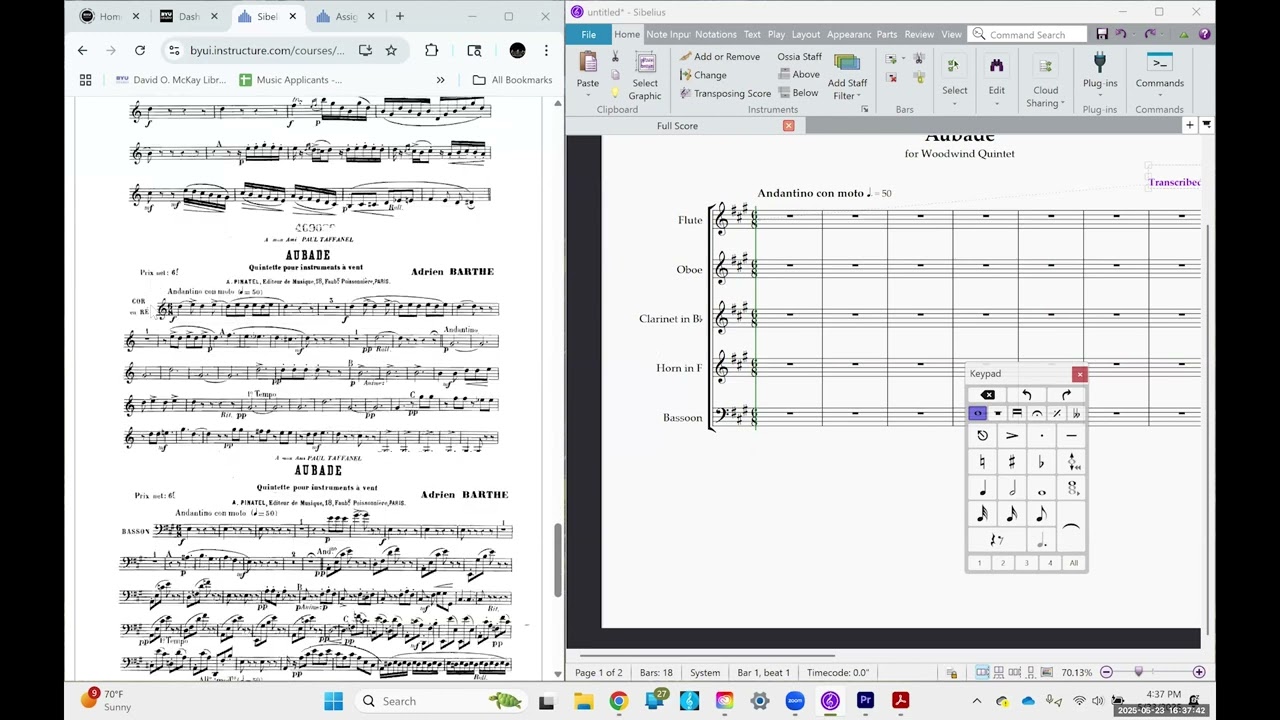Select the thirty-second note on the Keypad
The image size is (1280, 720).
click(x=983, y=514)
